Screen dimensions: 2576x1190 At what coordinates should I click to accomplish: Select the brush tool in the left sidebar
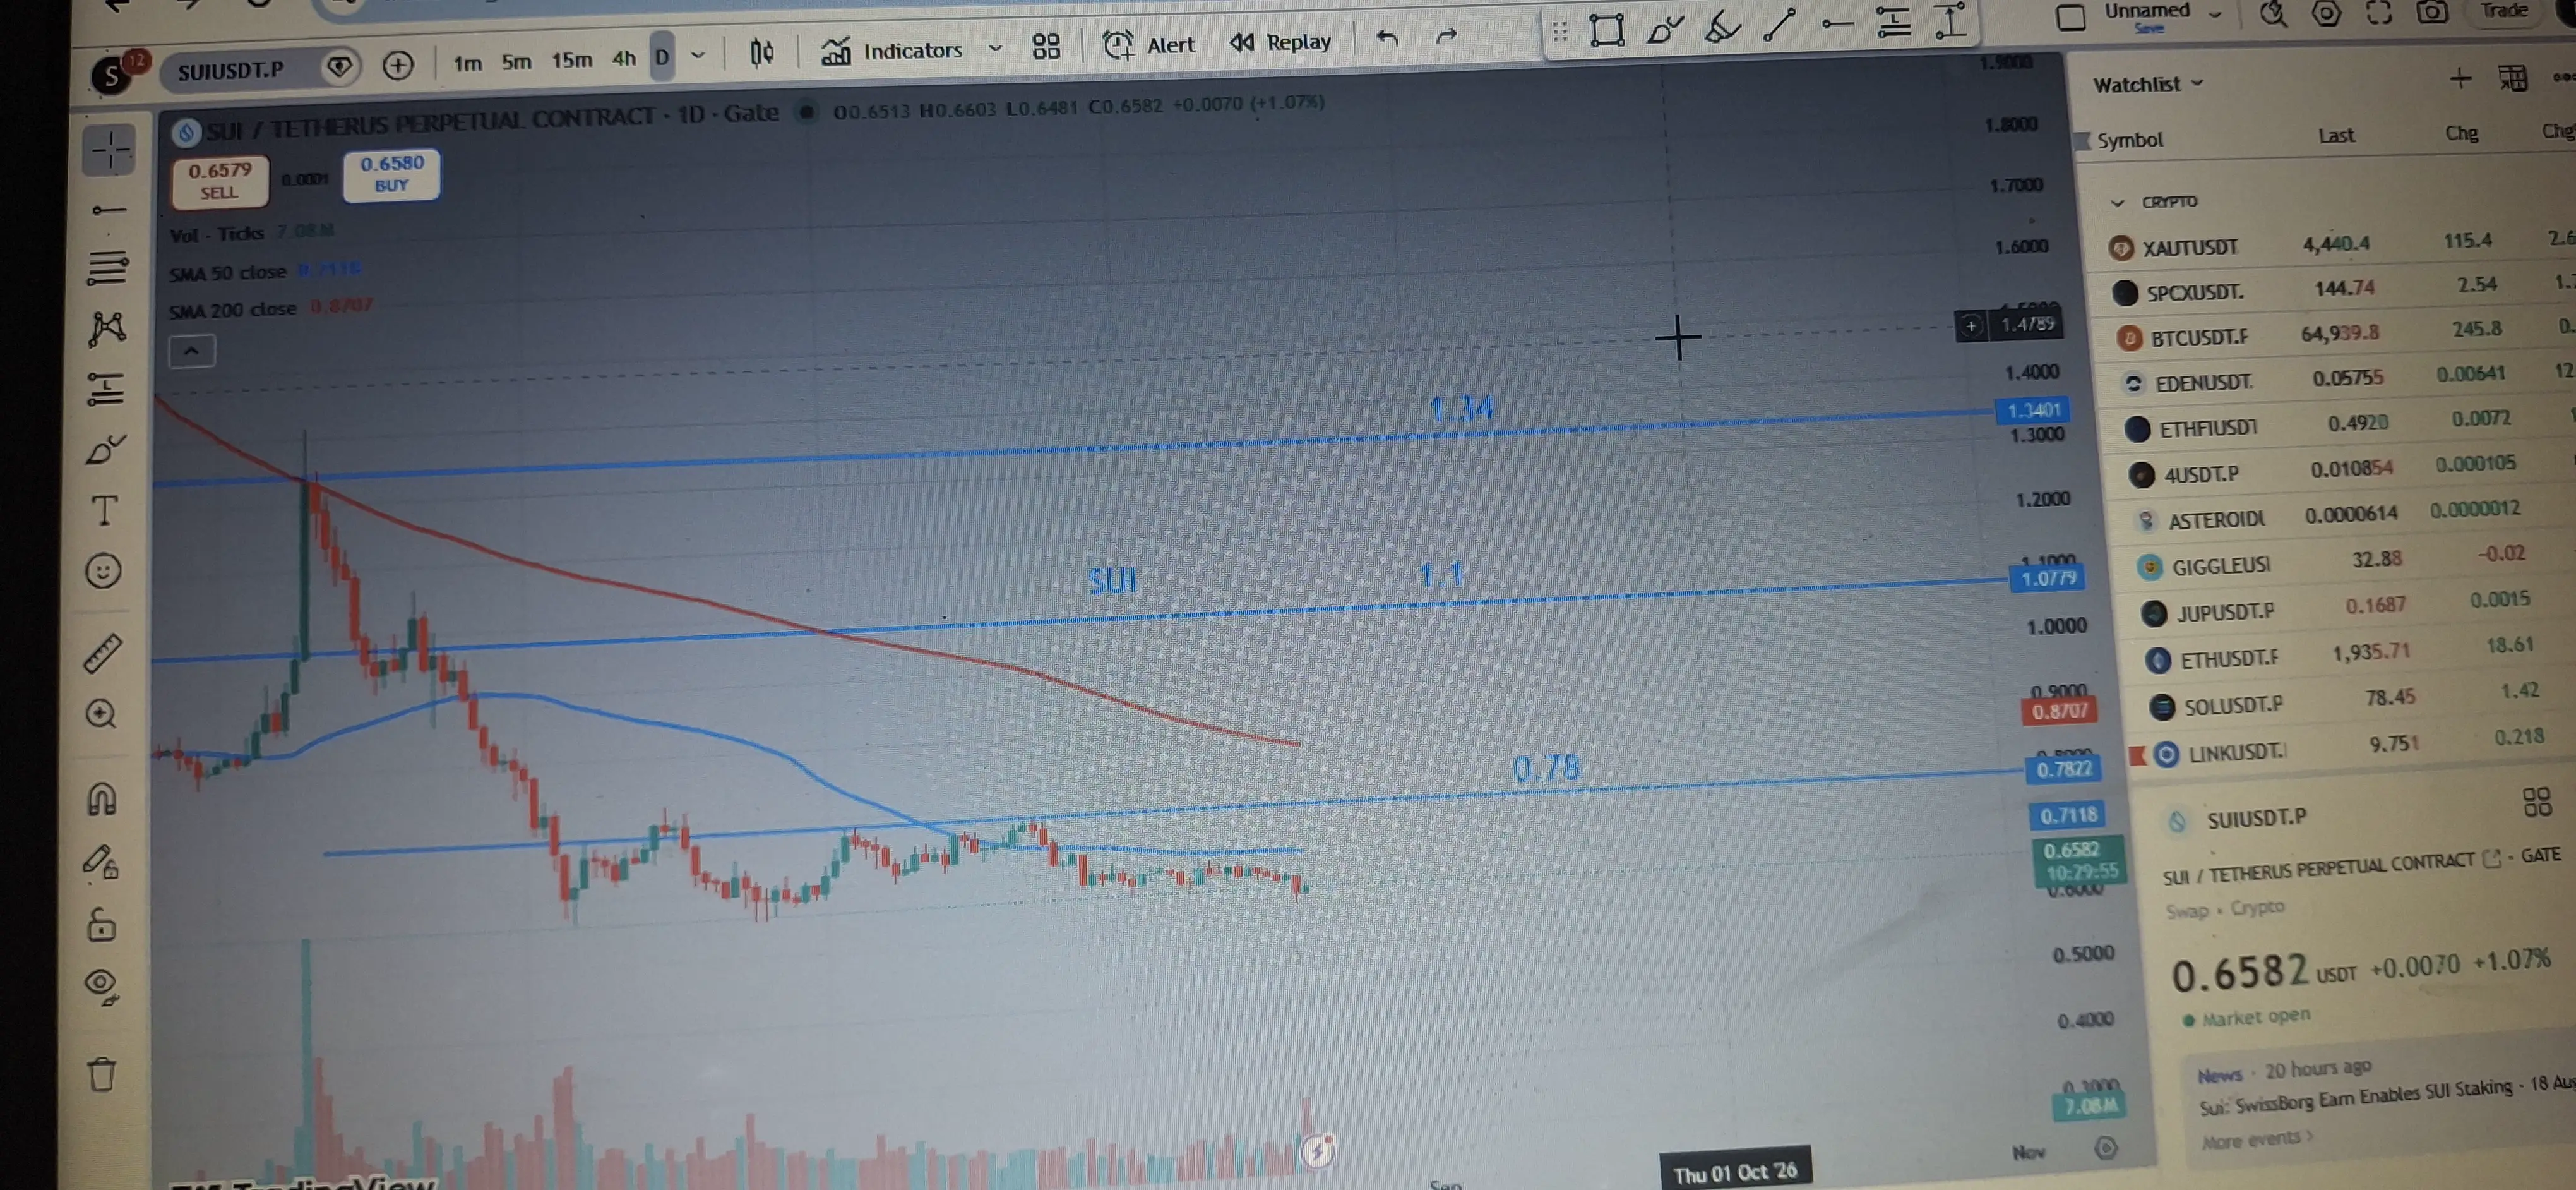[x=105, y=450]
